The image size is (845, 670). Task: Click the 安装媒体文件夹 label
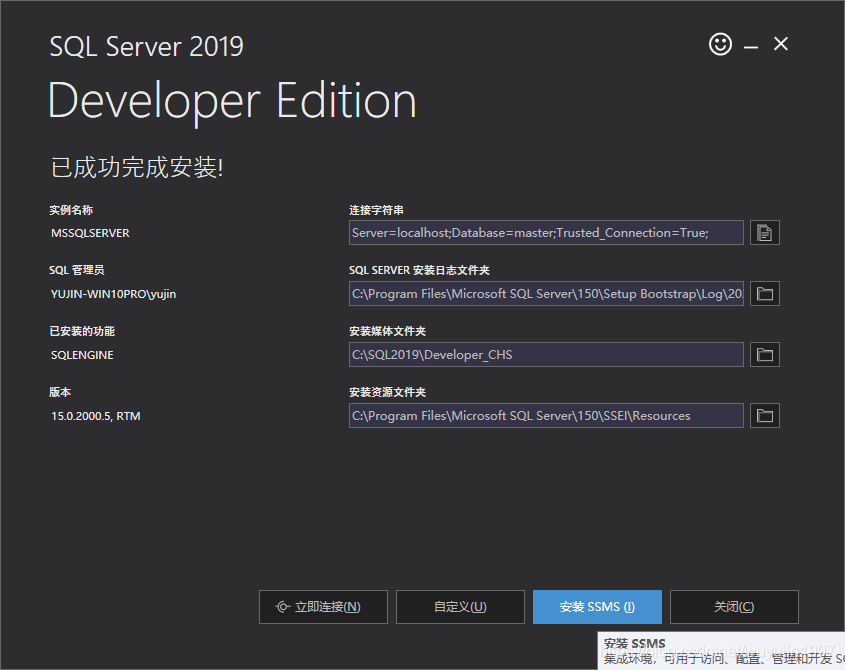pos(387,331)
